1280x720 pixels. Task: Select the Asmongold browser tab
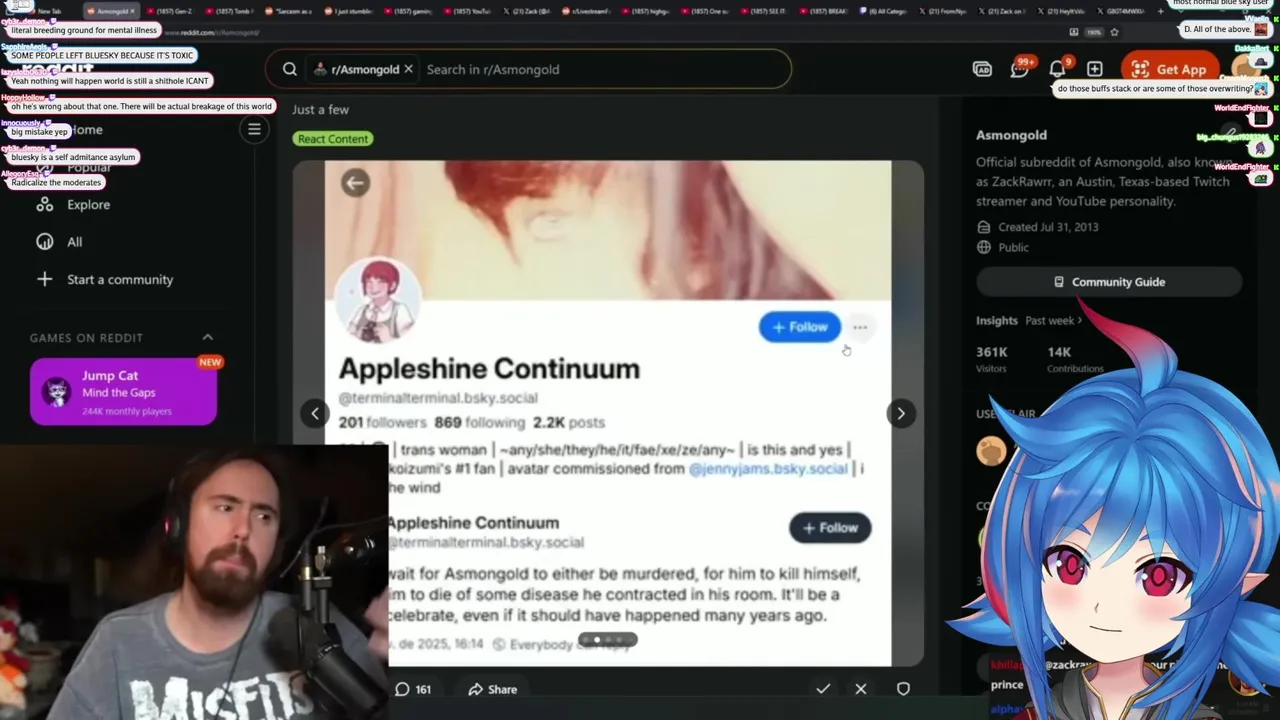(x=110, y=11)
